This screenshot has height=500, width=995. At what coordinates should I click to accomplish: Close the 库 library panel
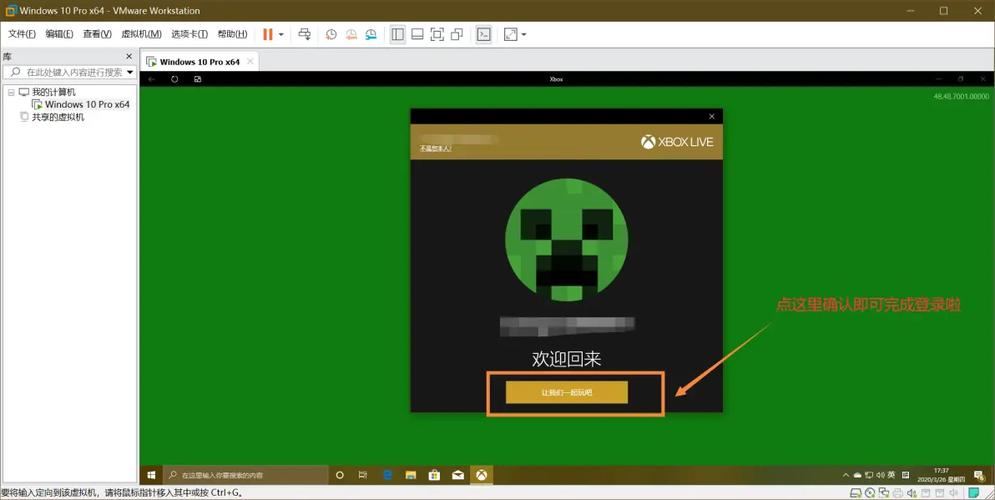(x=129, y=56)
